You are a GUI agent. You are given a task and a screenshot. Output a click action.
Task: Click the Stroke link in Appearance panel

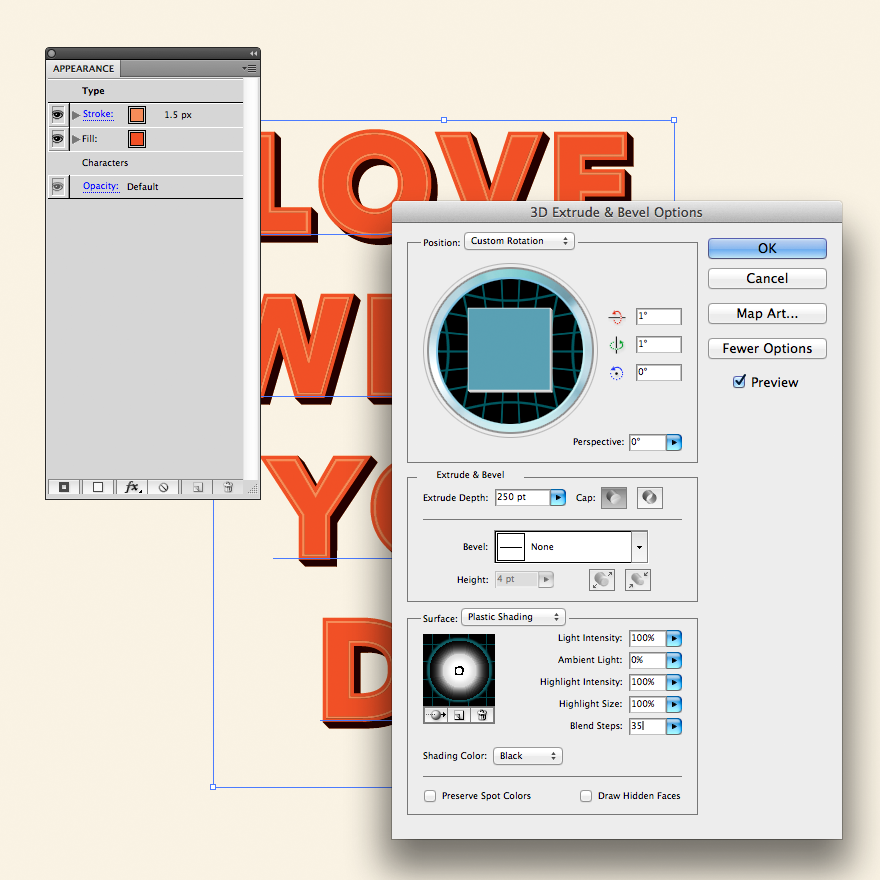pos(98,114)
